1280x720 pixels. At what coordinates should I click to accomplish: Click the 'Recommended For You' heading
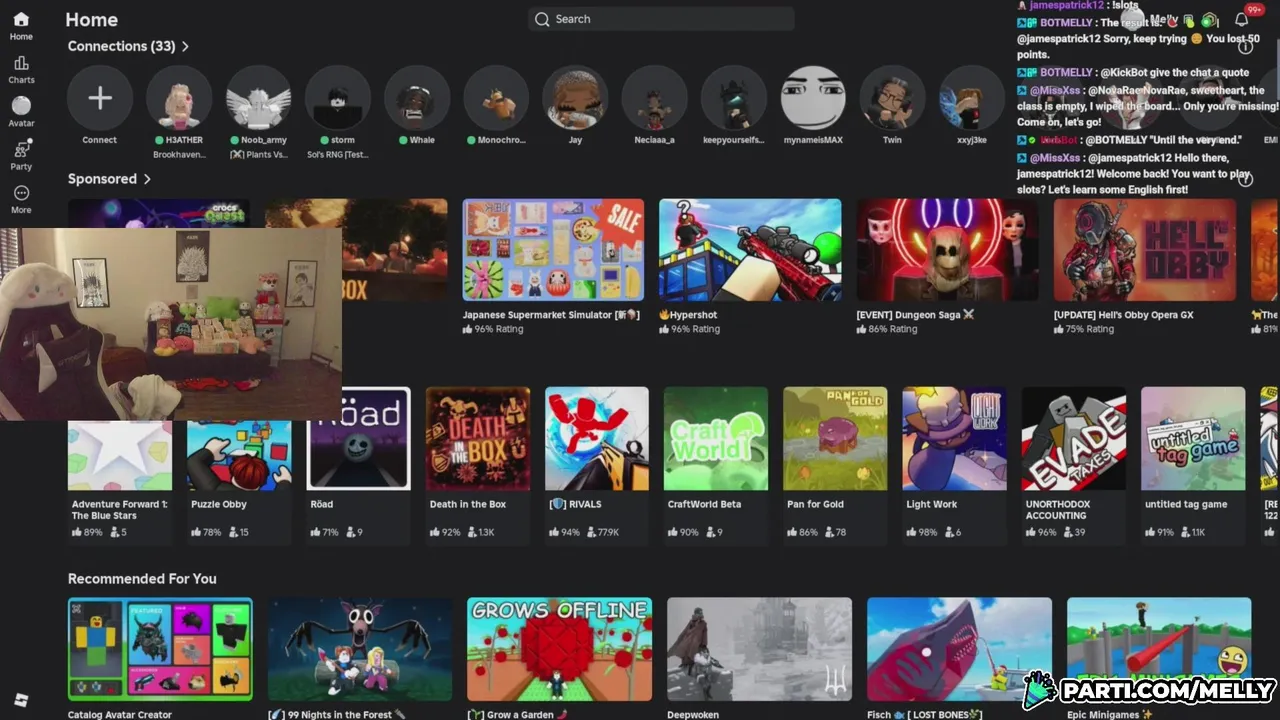pos(142,579)
